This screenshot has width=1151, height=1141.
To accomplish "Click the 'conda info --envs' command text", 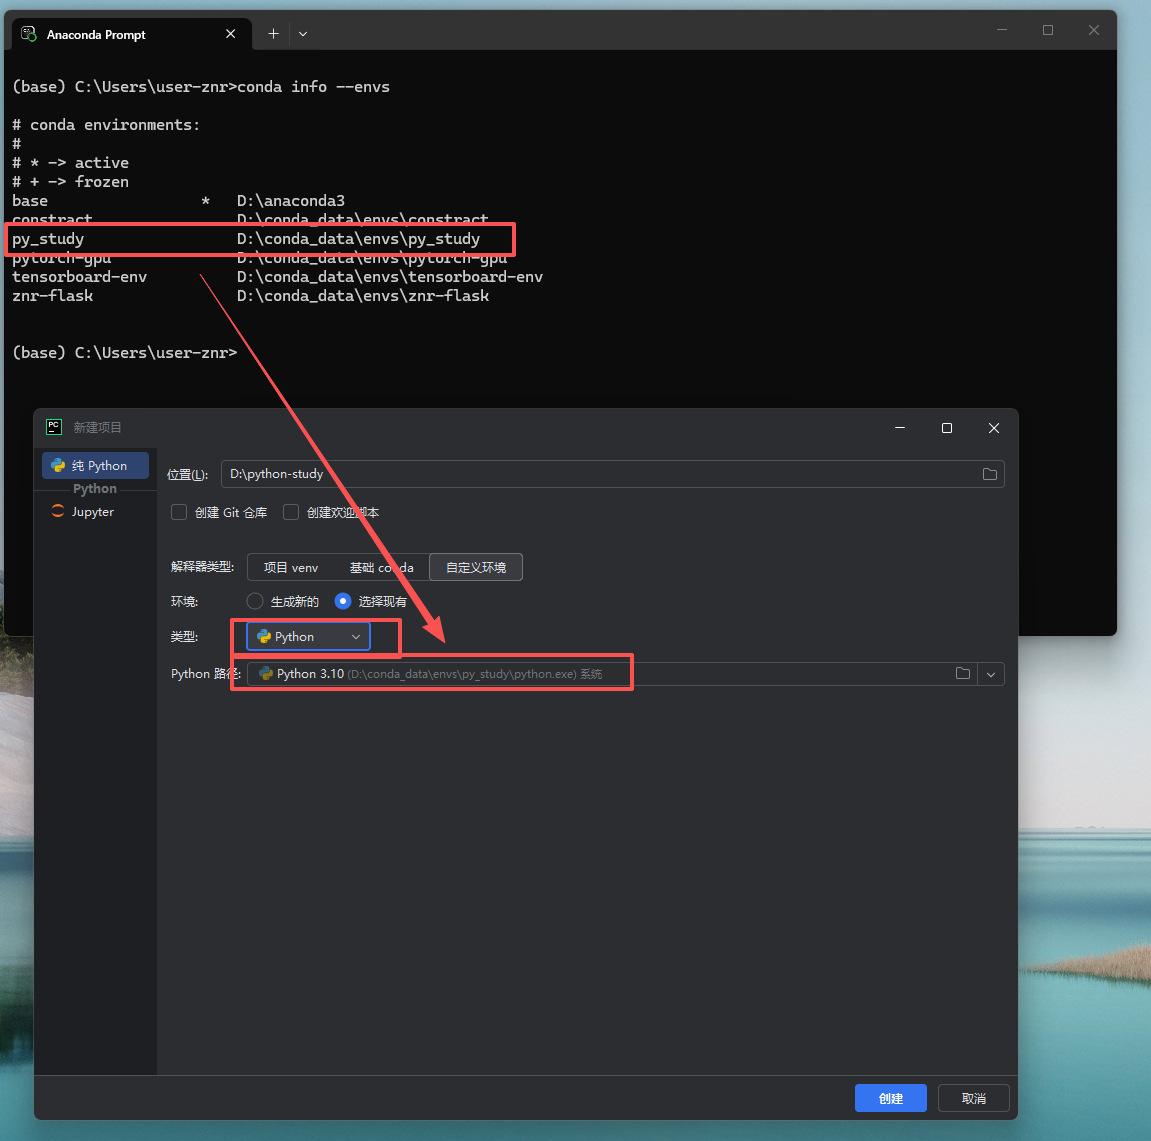I will click(x=313, y=87).
